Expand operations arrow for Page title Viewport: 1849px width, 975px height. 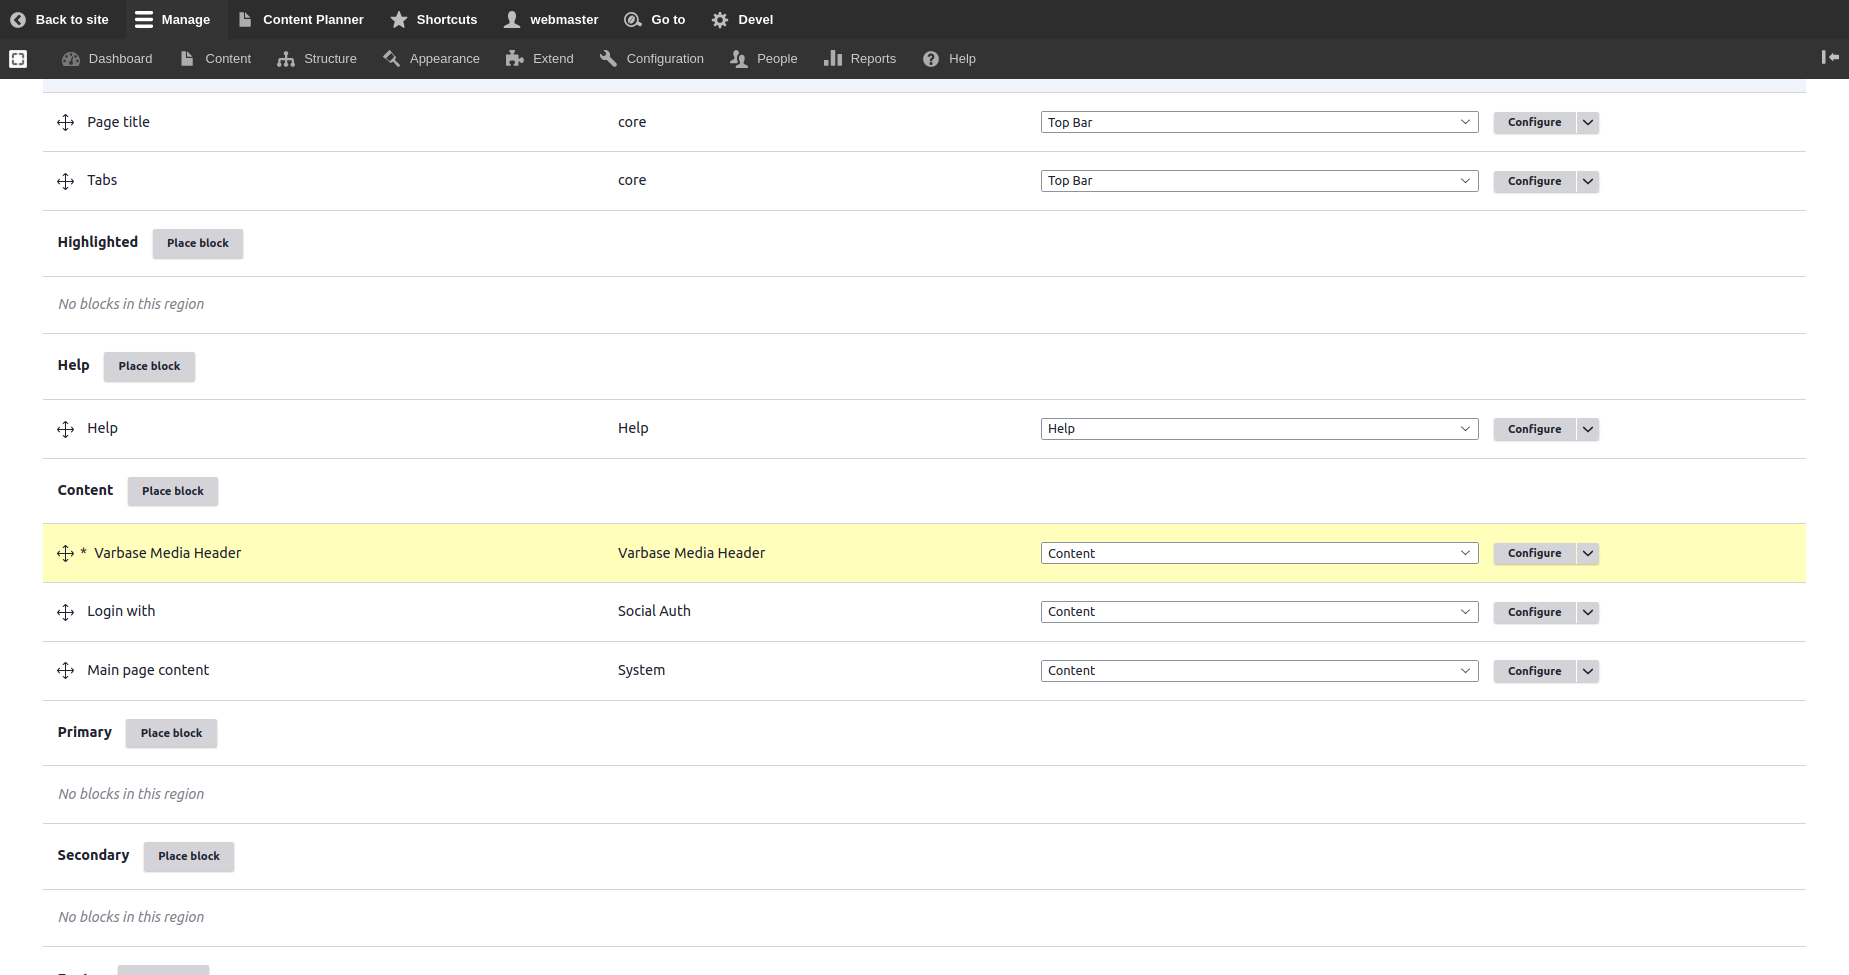[x=1588, y=122]
